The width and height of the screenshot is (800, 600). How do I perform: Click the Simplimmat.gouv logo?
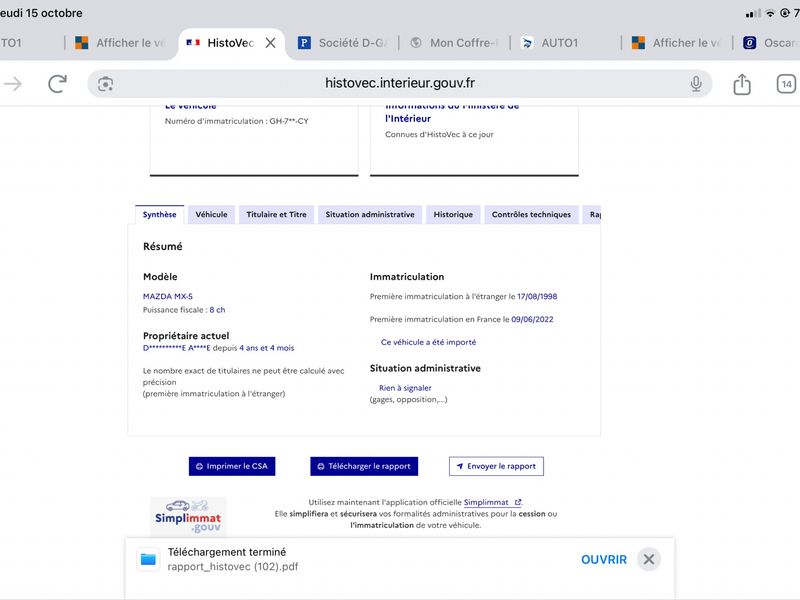[188, 516]
